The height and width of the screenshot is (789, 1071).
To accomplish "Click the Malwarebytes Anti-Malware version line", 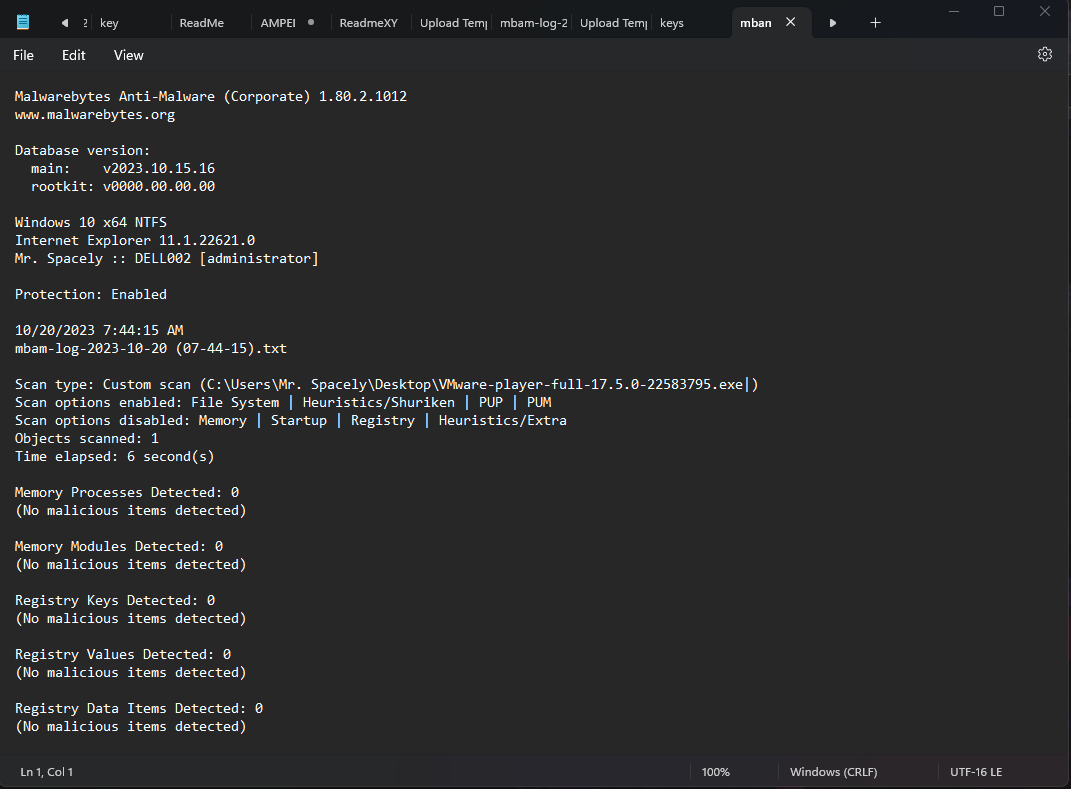I will pyautogui.click(x=210, y=96).
